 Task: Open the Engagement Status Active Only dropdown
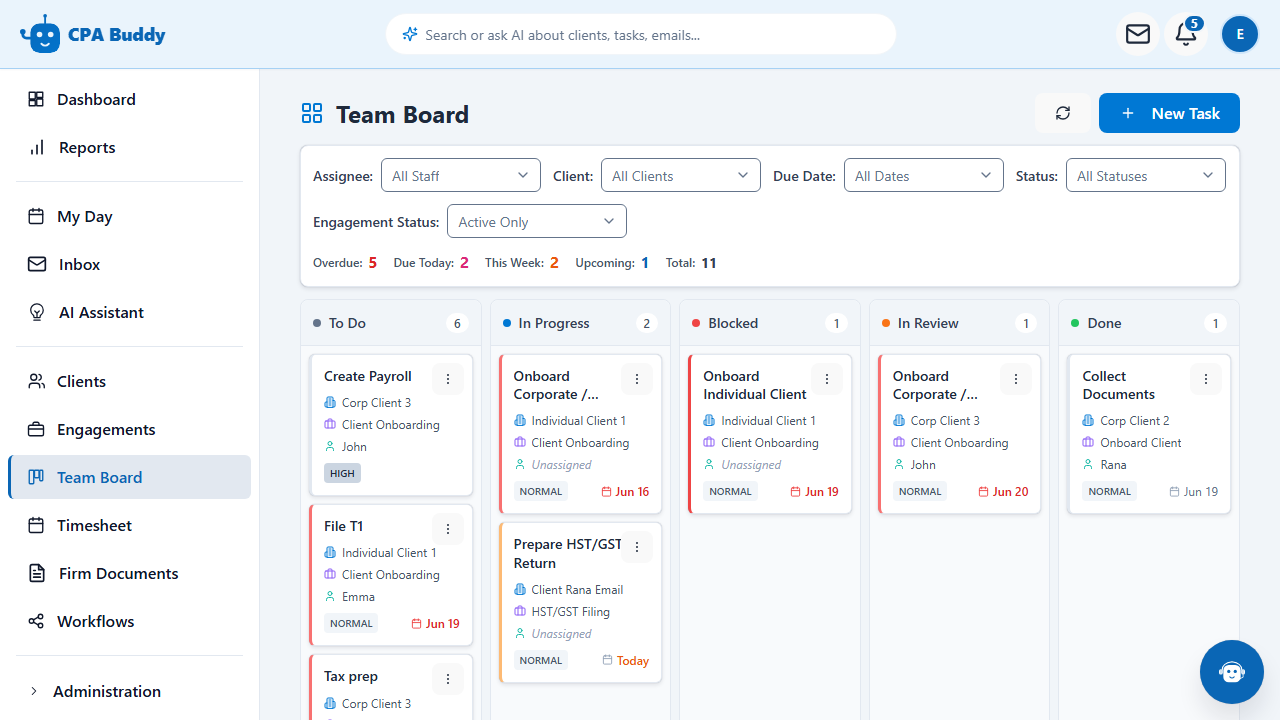pos(537,222)
